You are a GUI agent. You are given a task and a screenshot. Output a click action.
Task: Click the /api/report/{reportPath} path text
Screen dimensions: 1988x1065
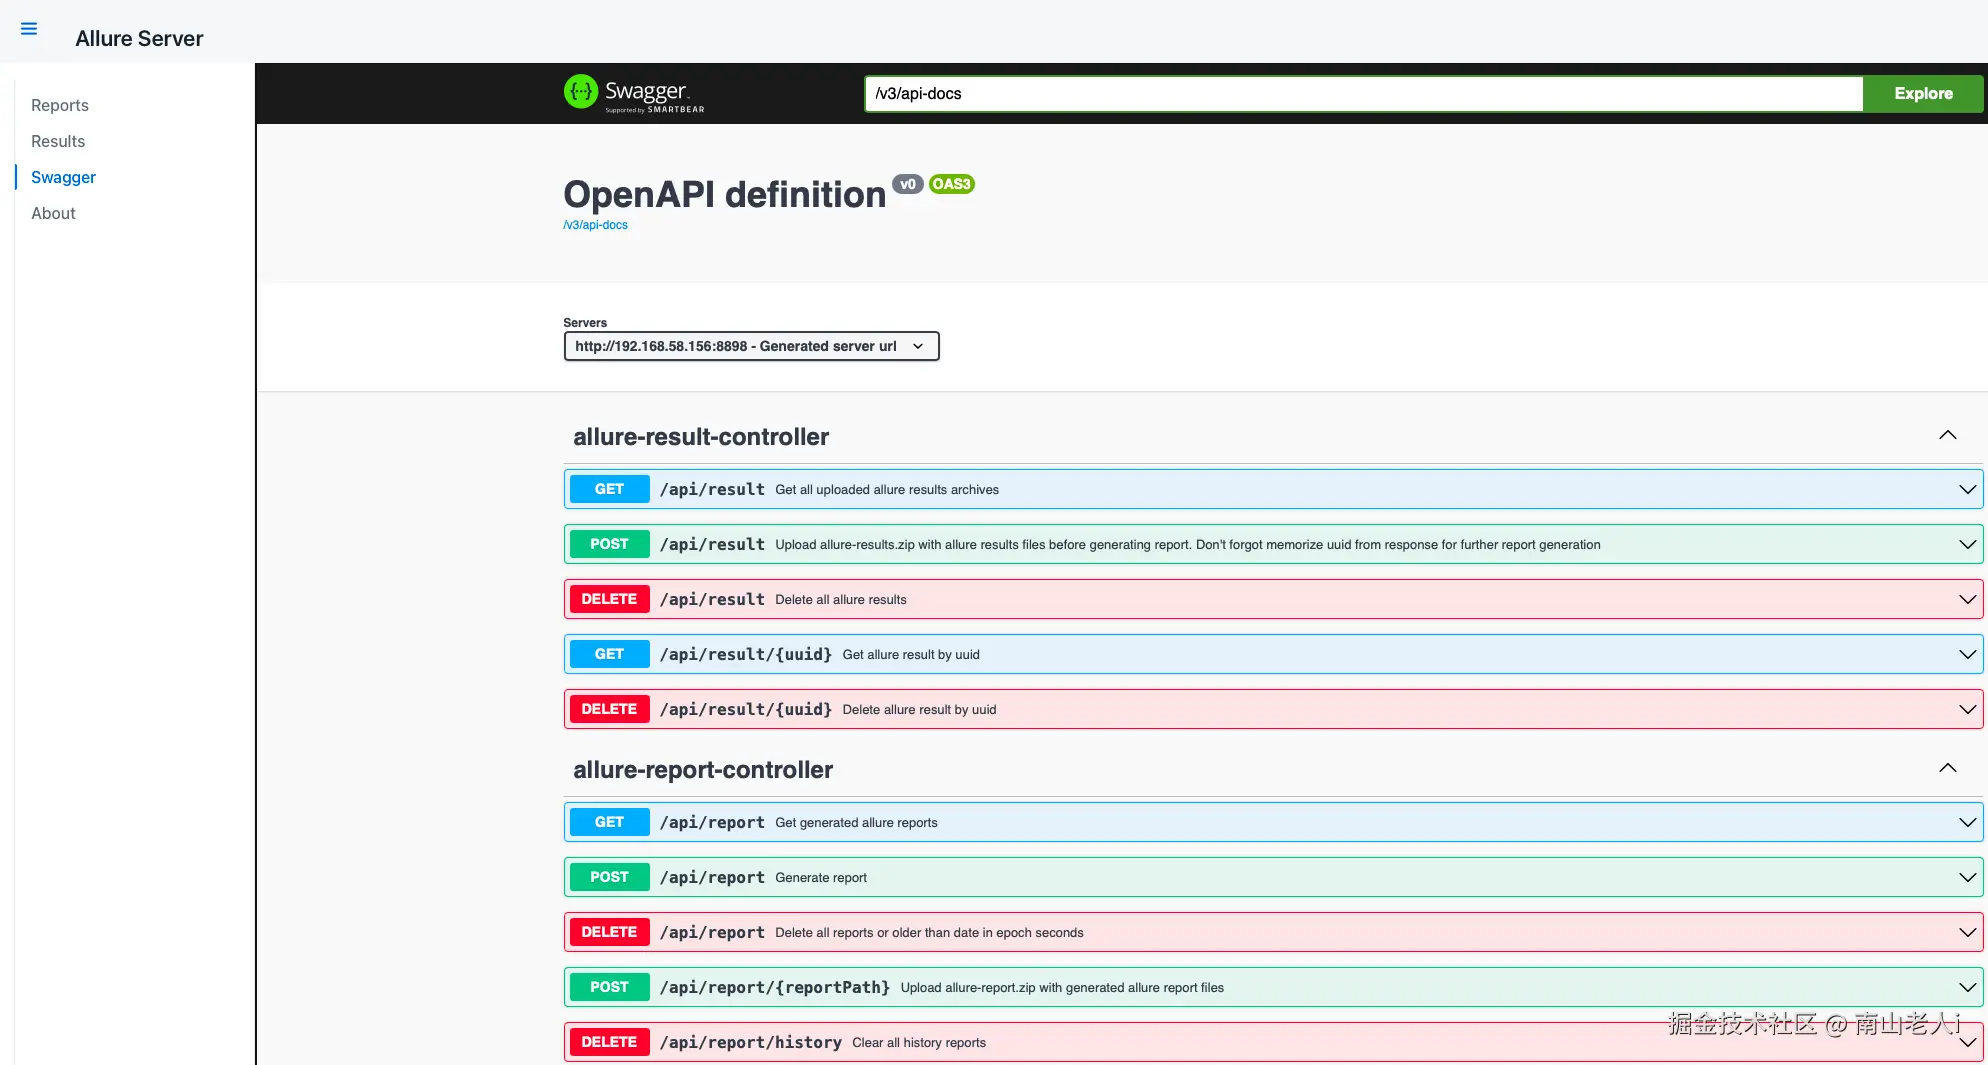pyautogui.click(x=775, y=987)
